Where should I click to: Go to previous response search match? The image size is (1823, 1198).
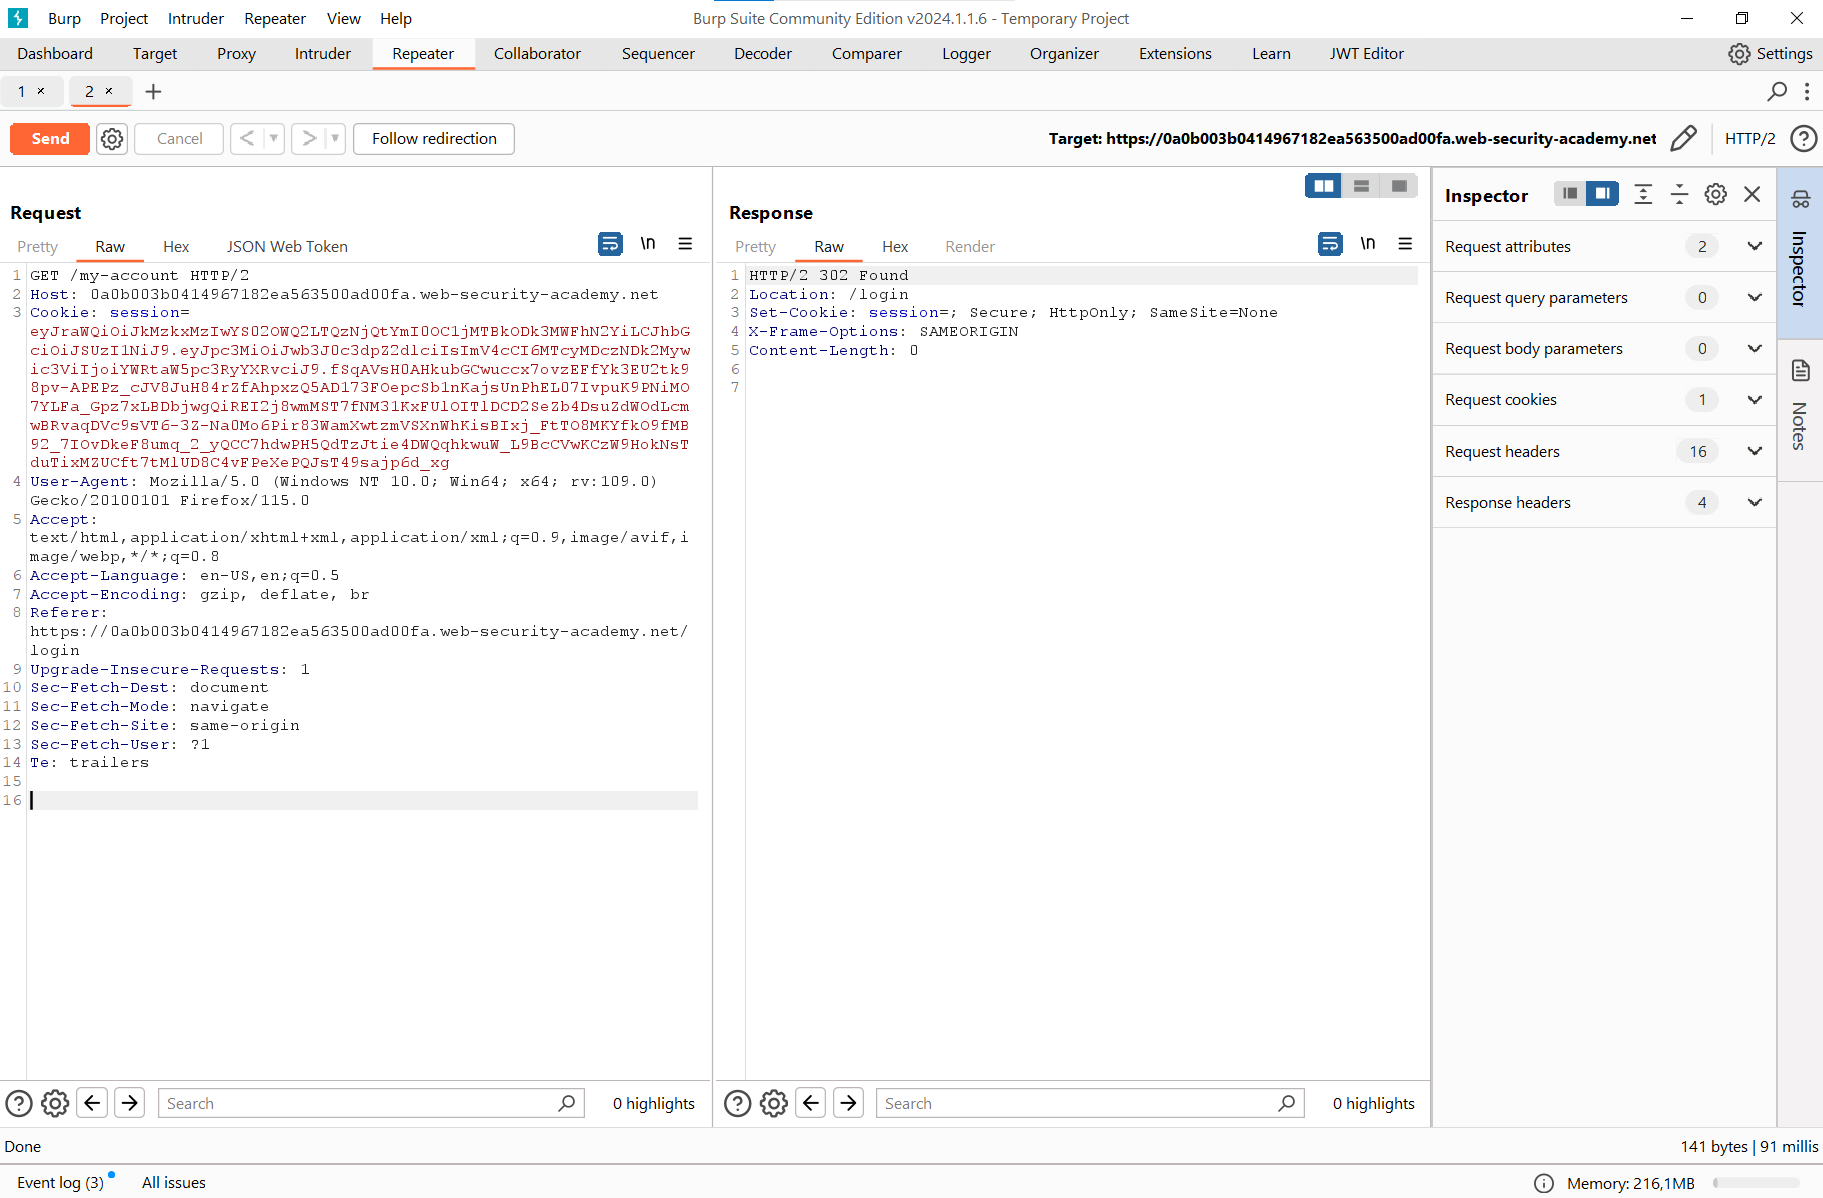[811, 1103]
